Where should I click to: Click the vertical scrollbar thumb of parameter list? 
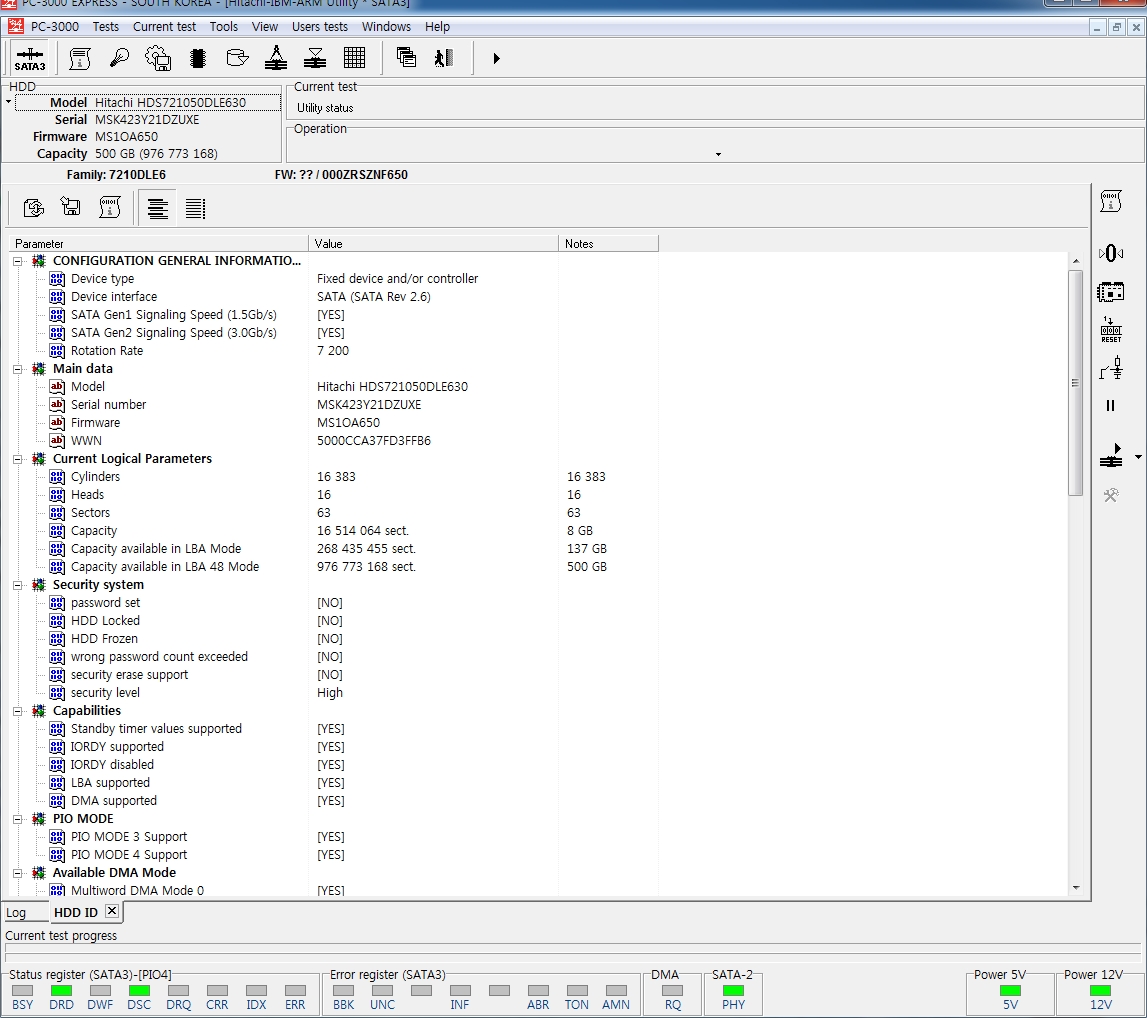[x=1075, y=382]
